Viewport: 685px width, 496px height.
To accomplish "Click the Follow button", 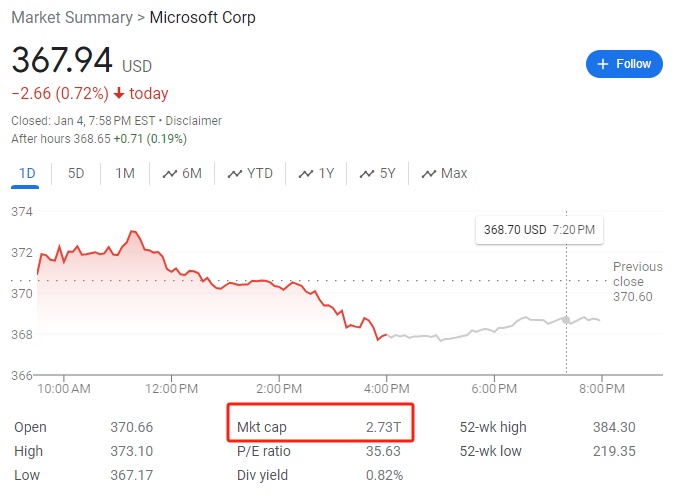I will (624, 63).
